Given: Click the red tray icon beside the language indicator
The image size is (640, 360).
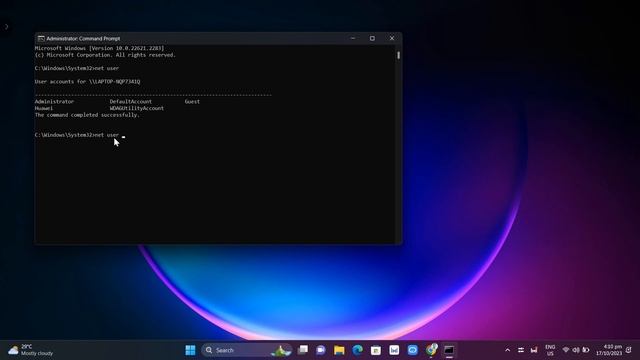Looking at the screenshot, I should coord(534,350).
